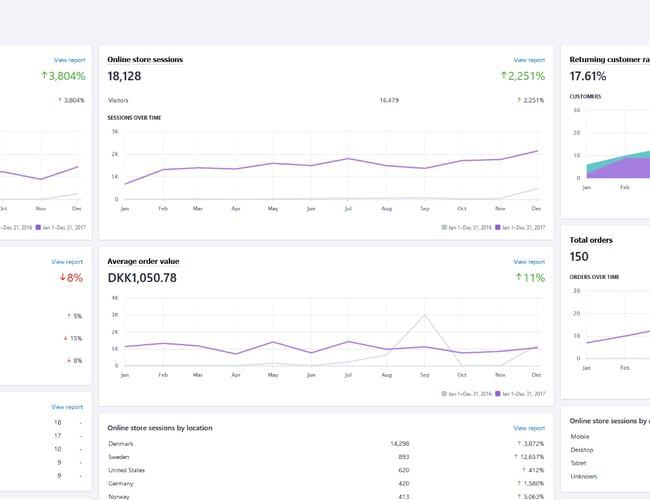Select the Norway location row
This screenshot has height=500, width=650.
[x=120, y=495]
